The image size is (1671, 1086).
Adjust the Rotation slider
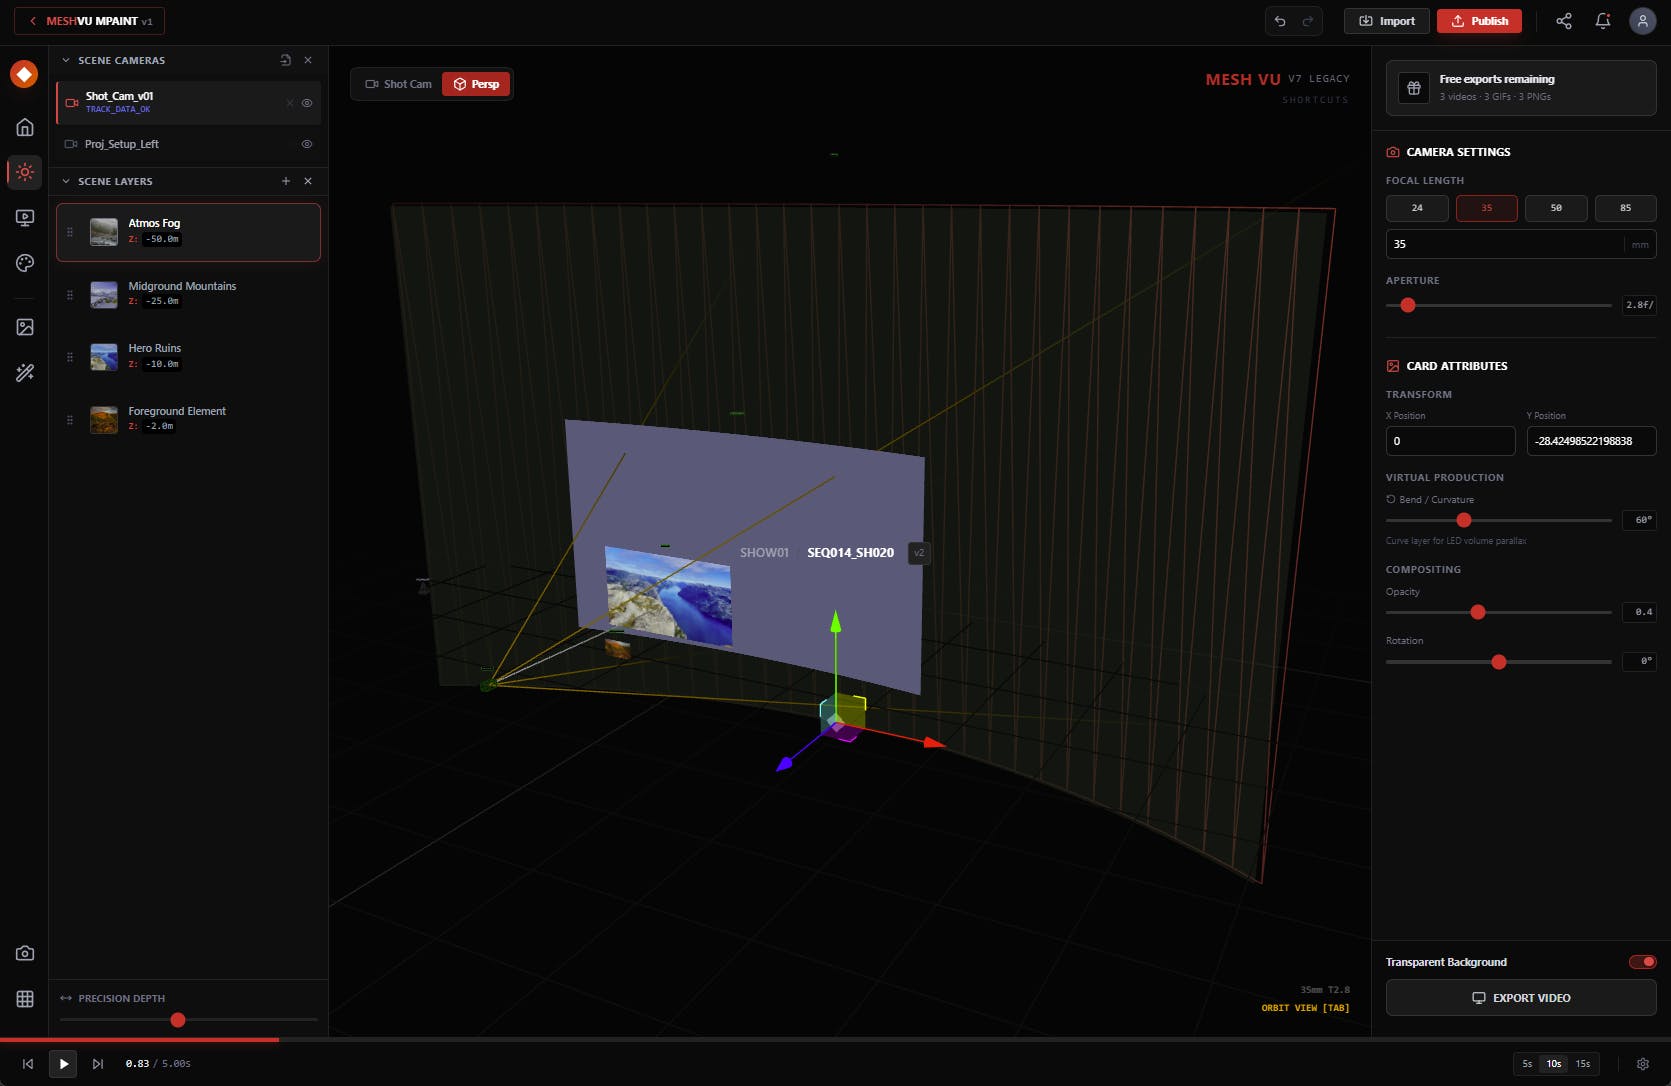point(1498,662)
